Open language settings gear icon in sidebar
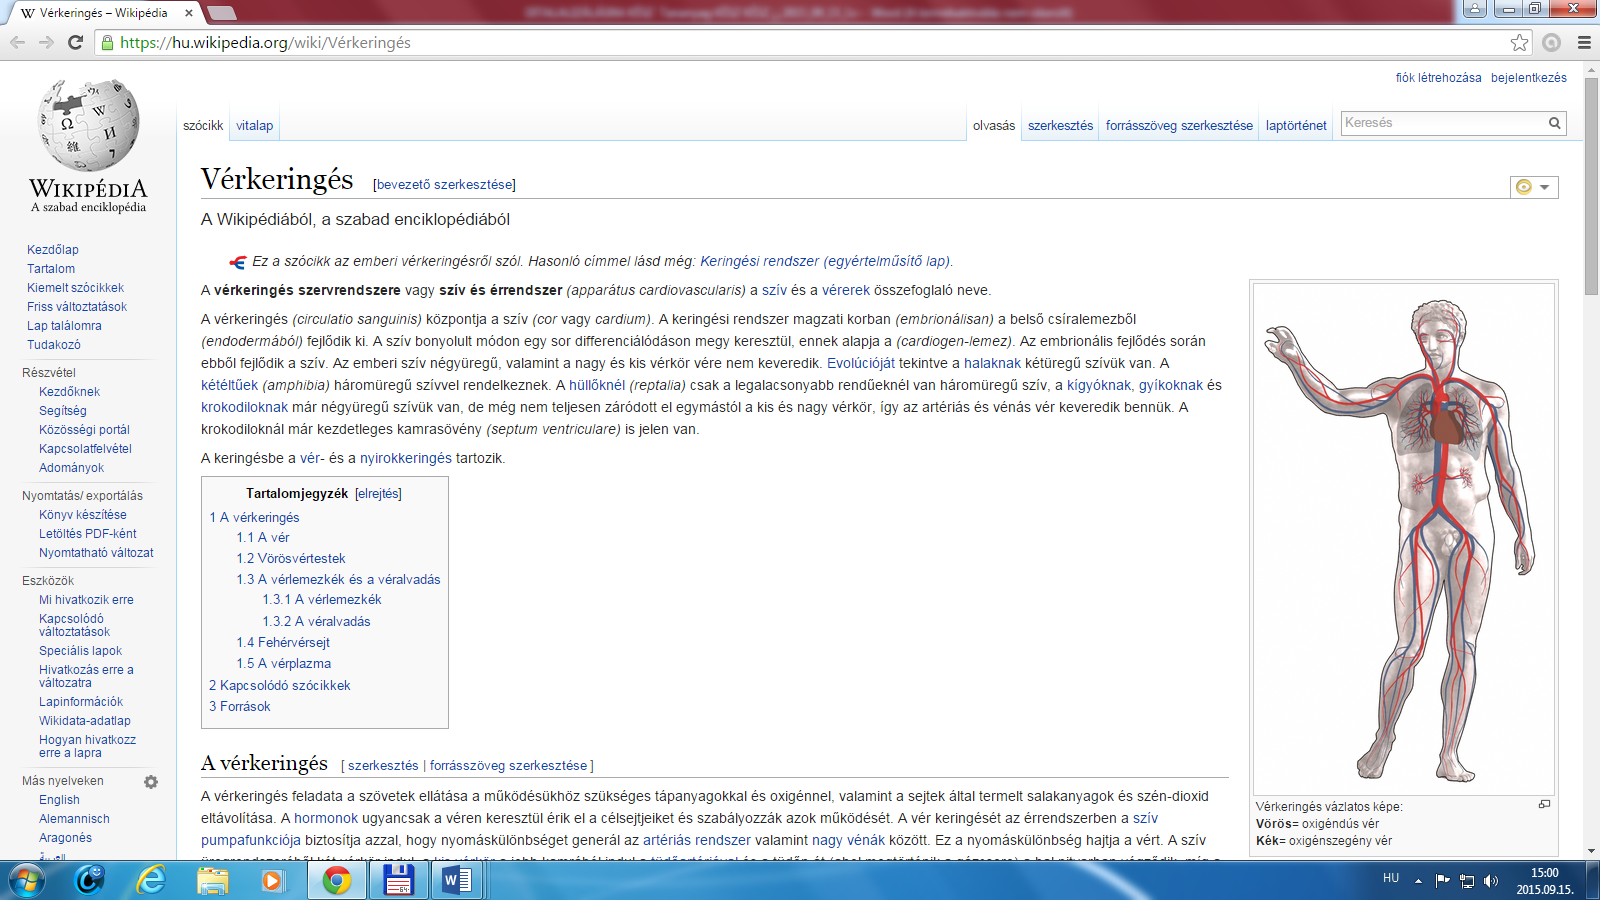 tap(151, 782)
